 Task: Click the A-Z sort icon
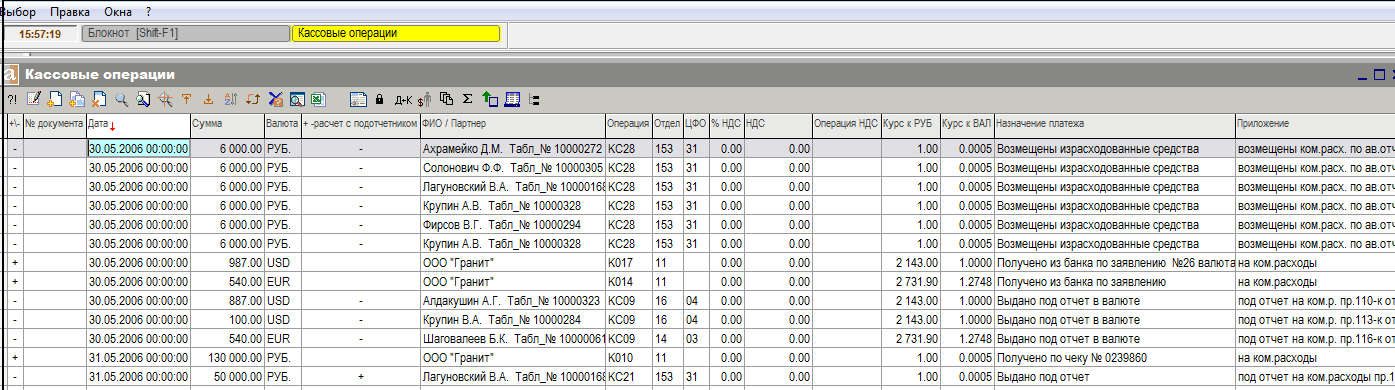click(x=230, y=99)
